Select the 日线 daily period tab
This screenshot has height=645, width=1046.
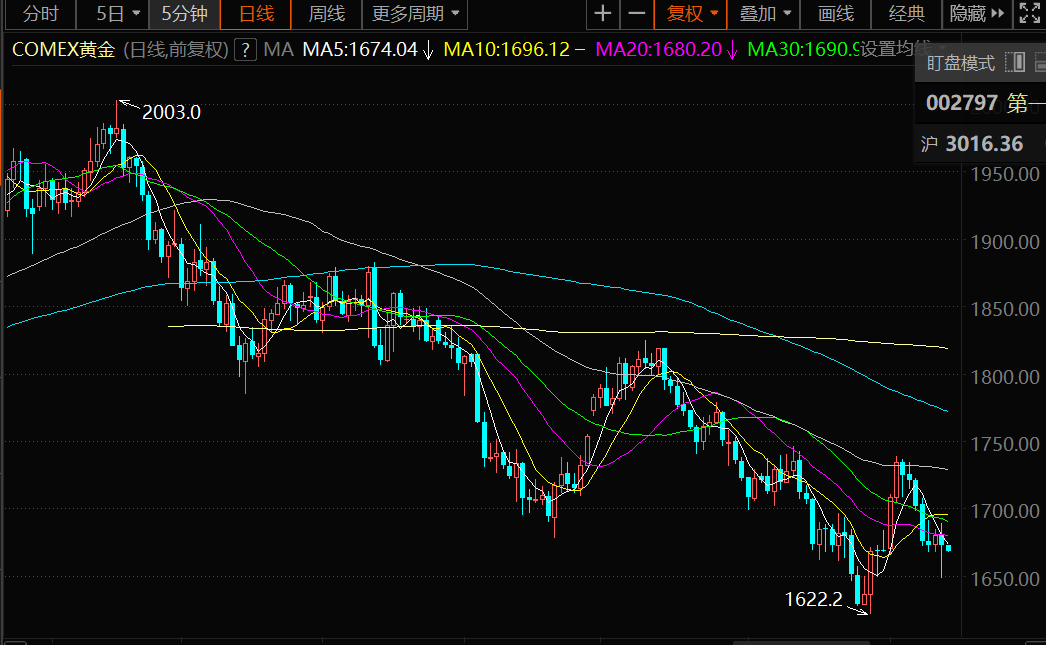point(257,14)
